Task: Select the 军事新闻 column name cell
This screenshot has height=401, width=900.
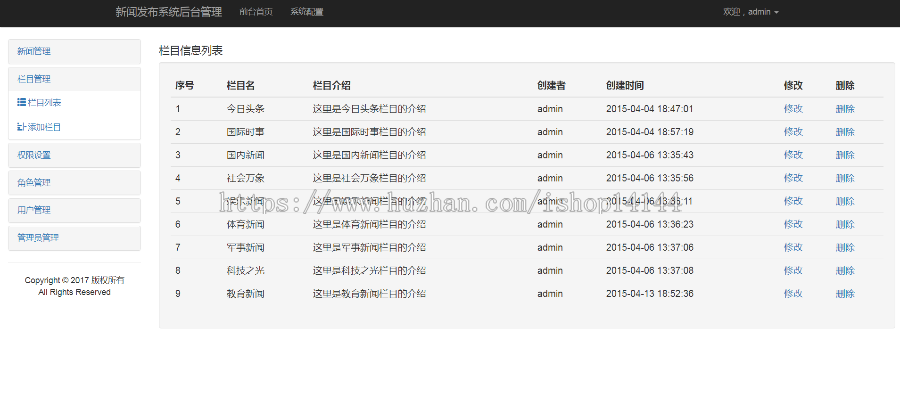Action: [x=246, y=247]
